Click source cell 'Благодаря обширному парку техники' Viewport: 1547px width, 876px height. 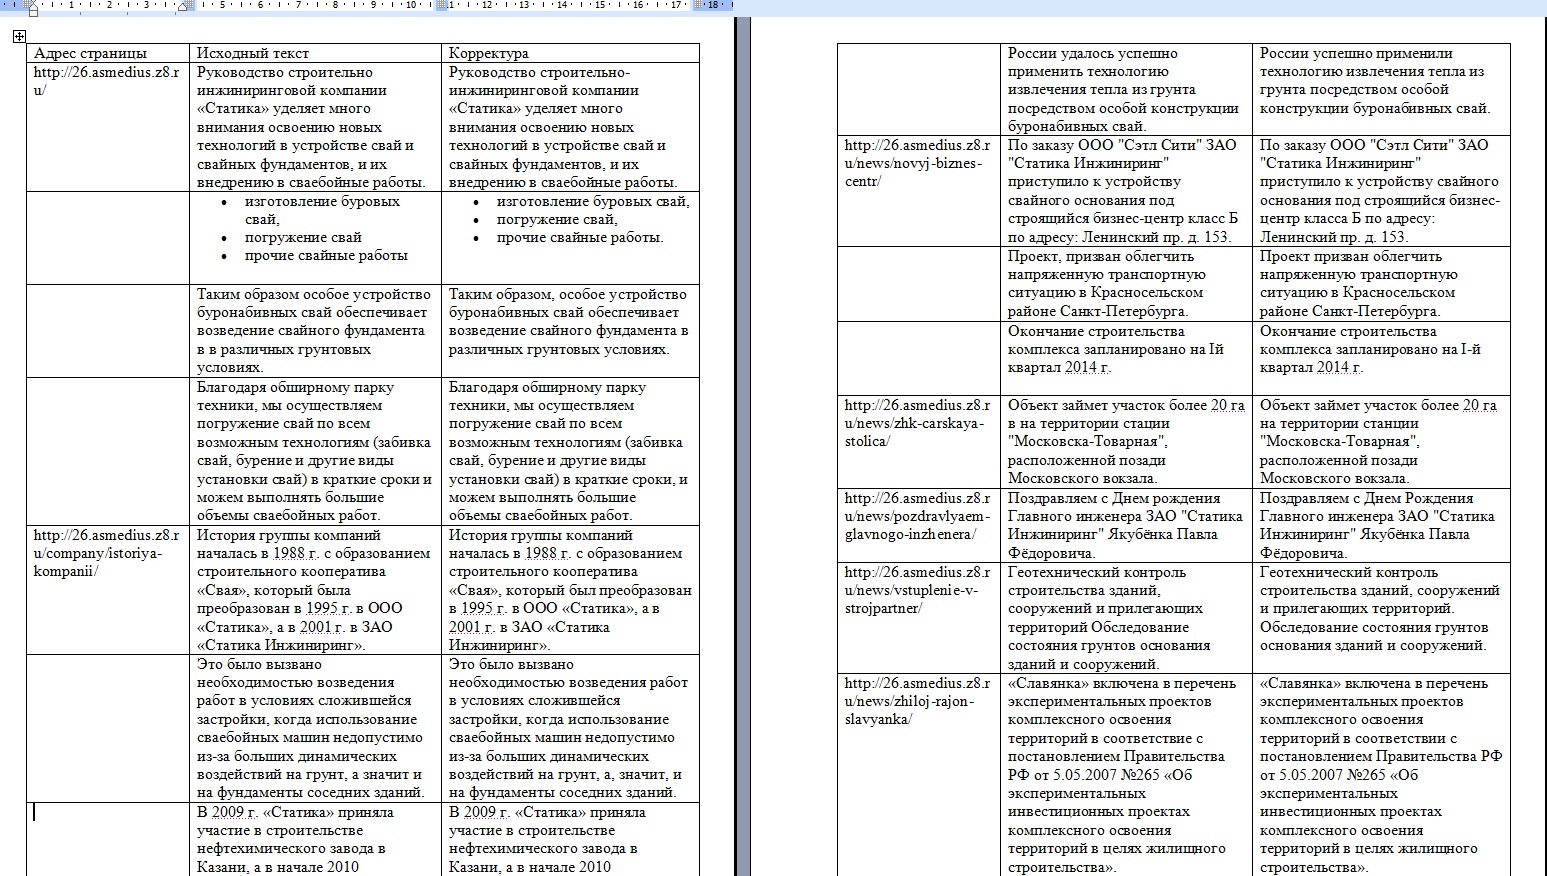point(315,451)
